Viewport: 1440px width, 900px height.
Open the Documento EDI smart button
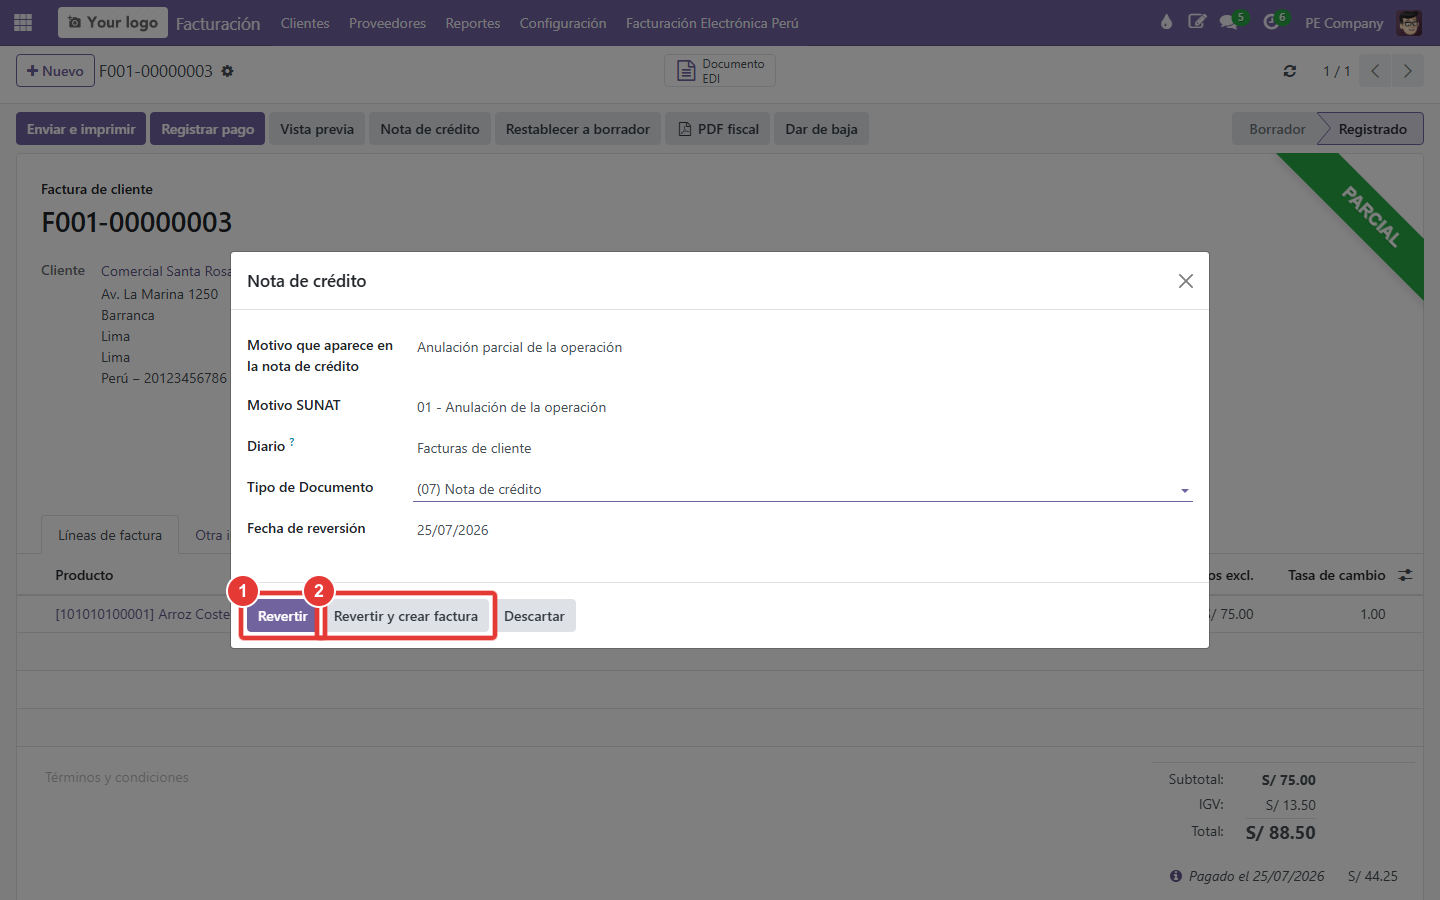click(x=720, y=71)
